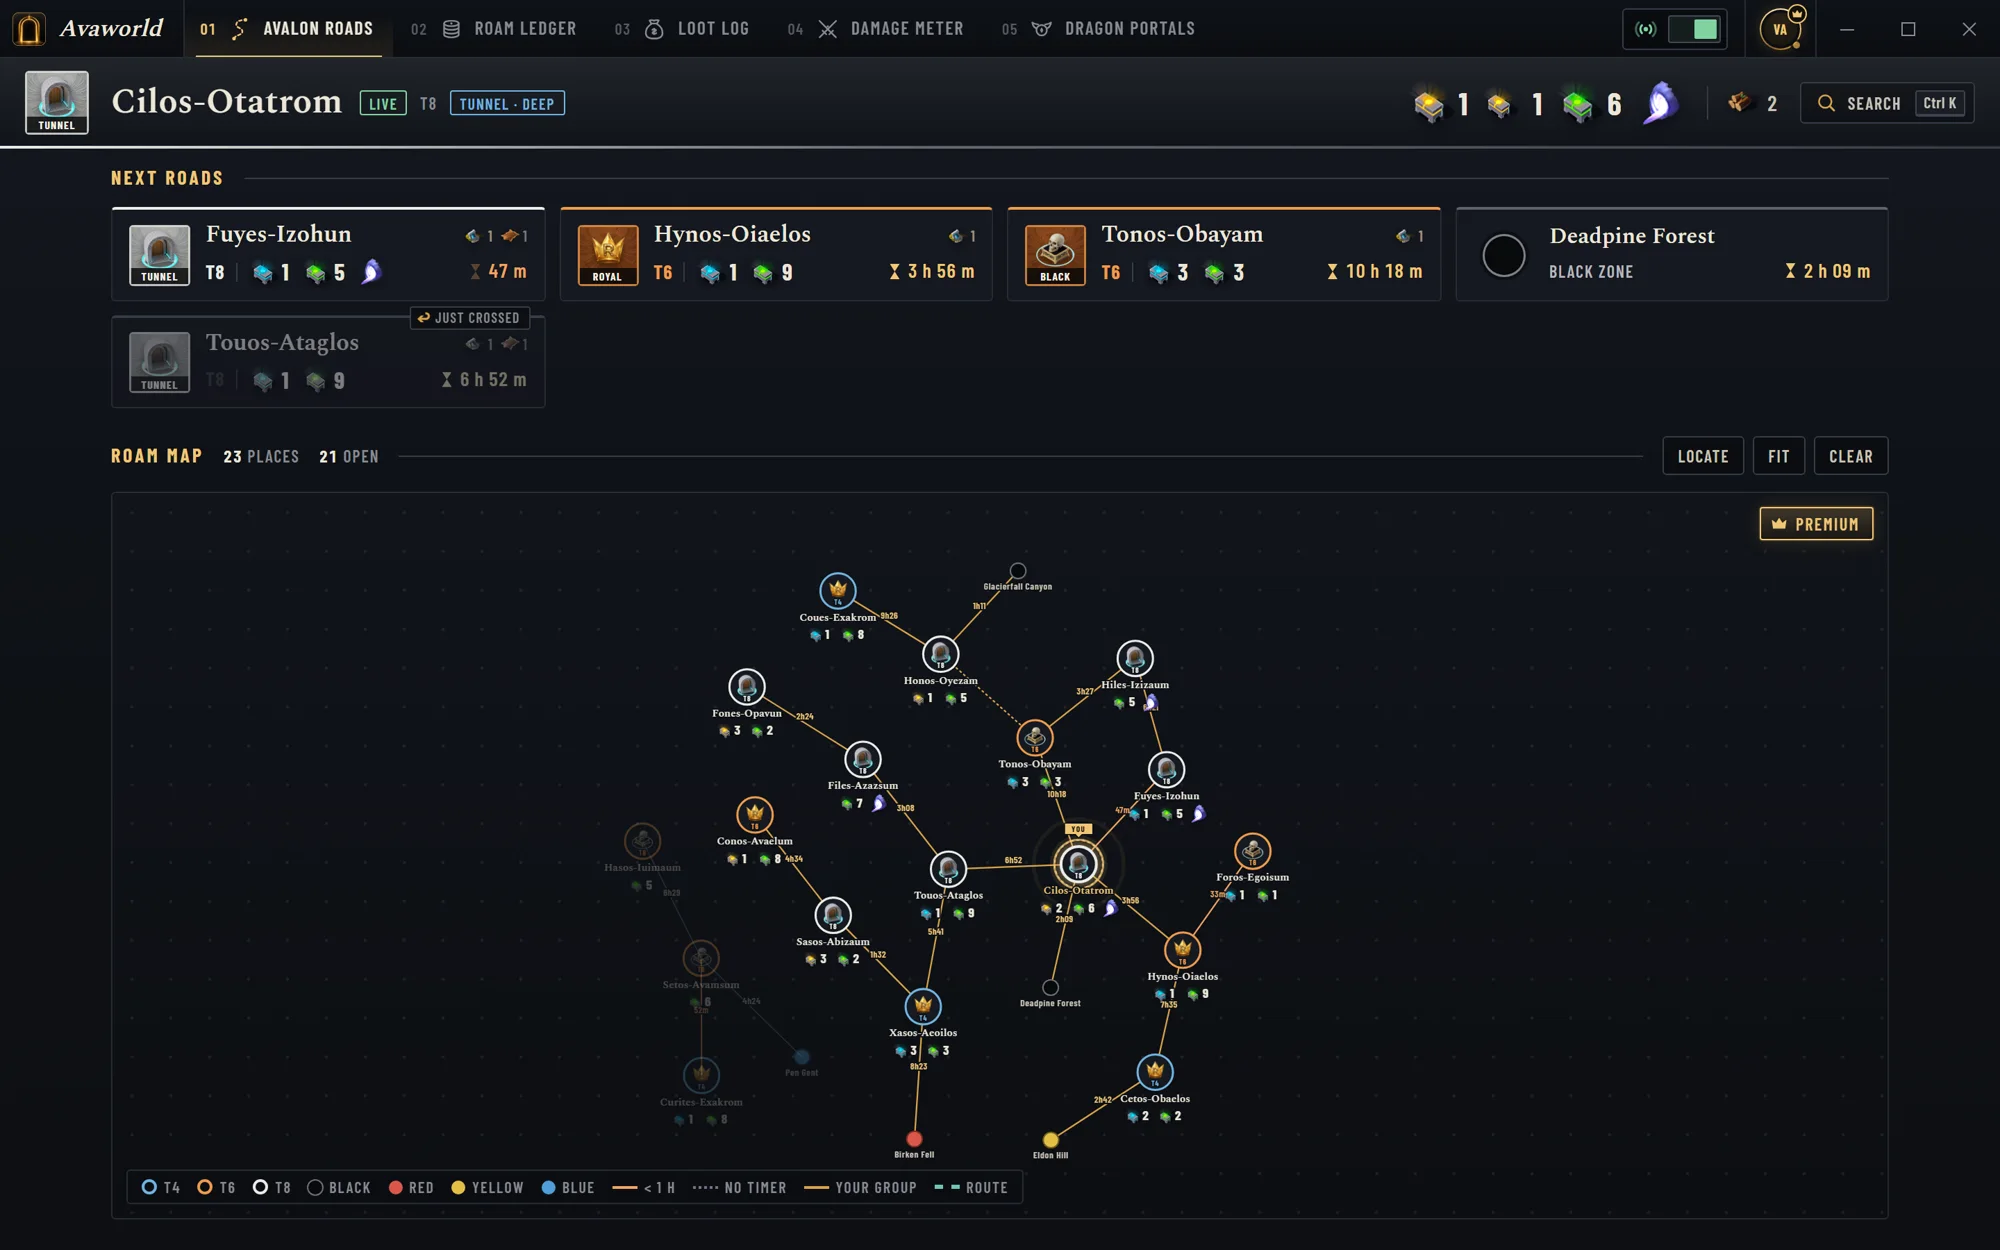The height and width of the screenshot is (1250, 2000).
Task: Select the Coues-Exakrom map node
Action: coord(838,590)
